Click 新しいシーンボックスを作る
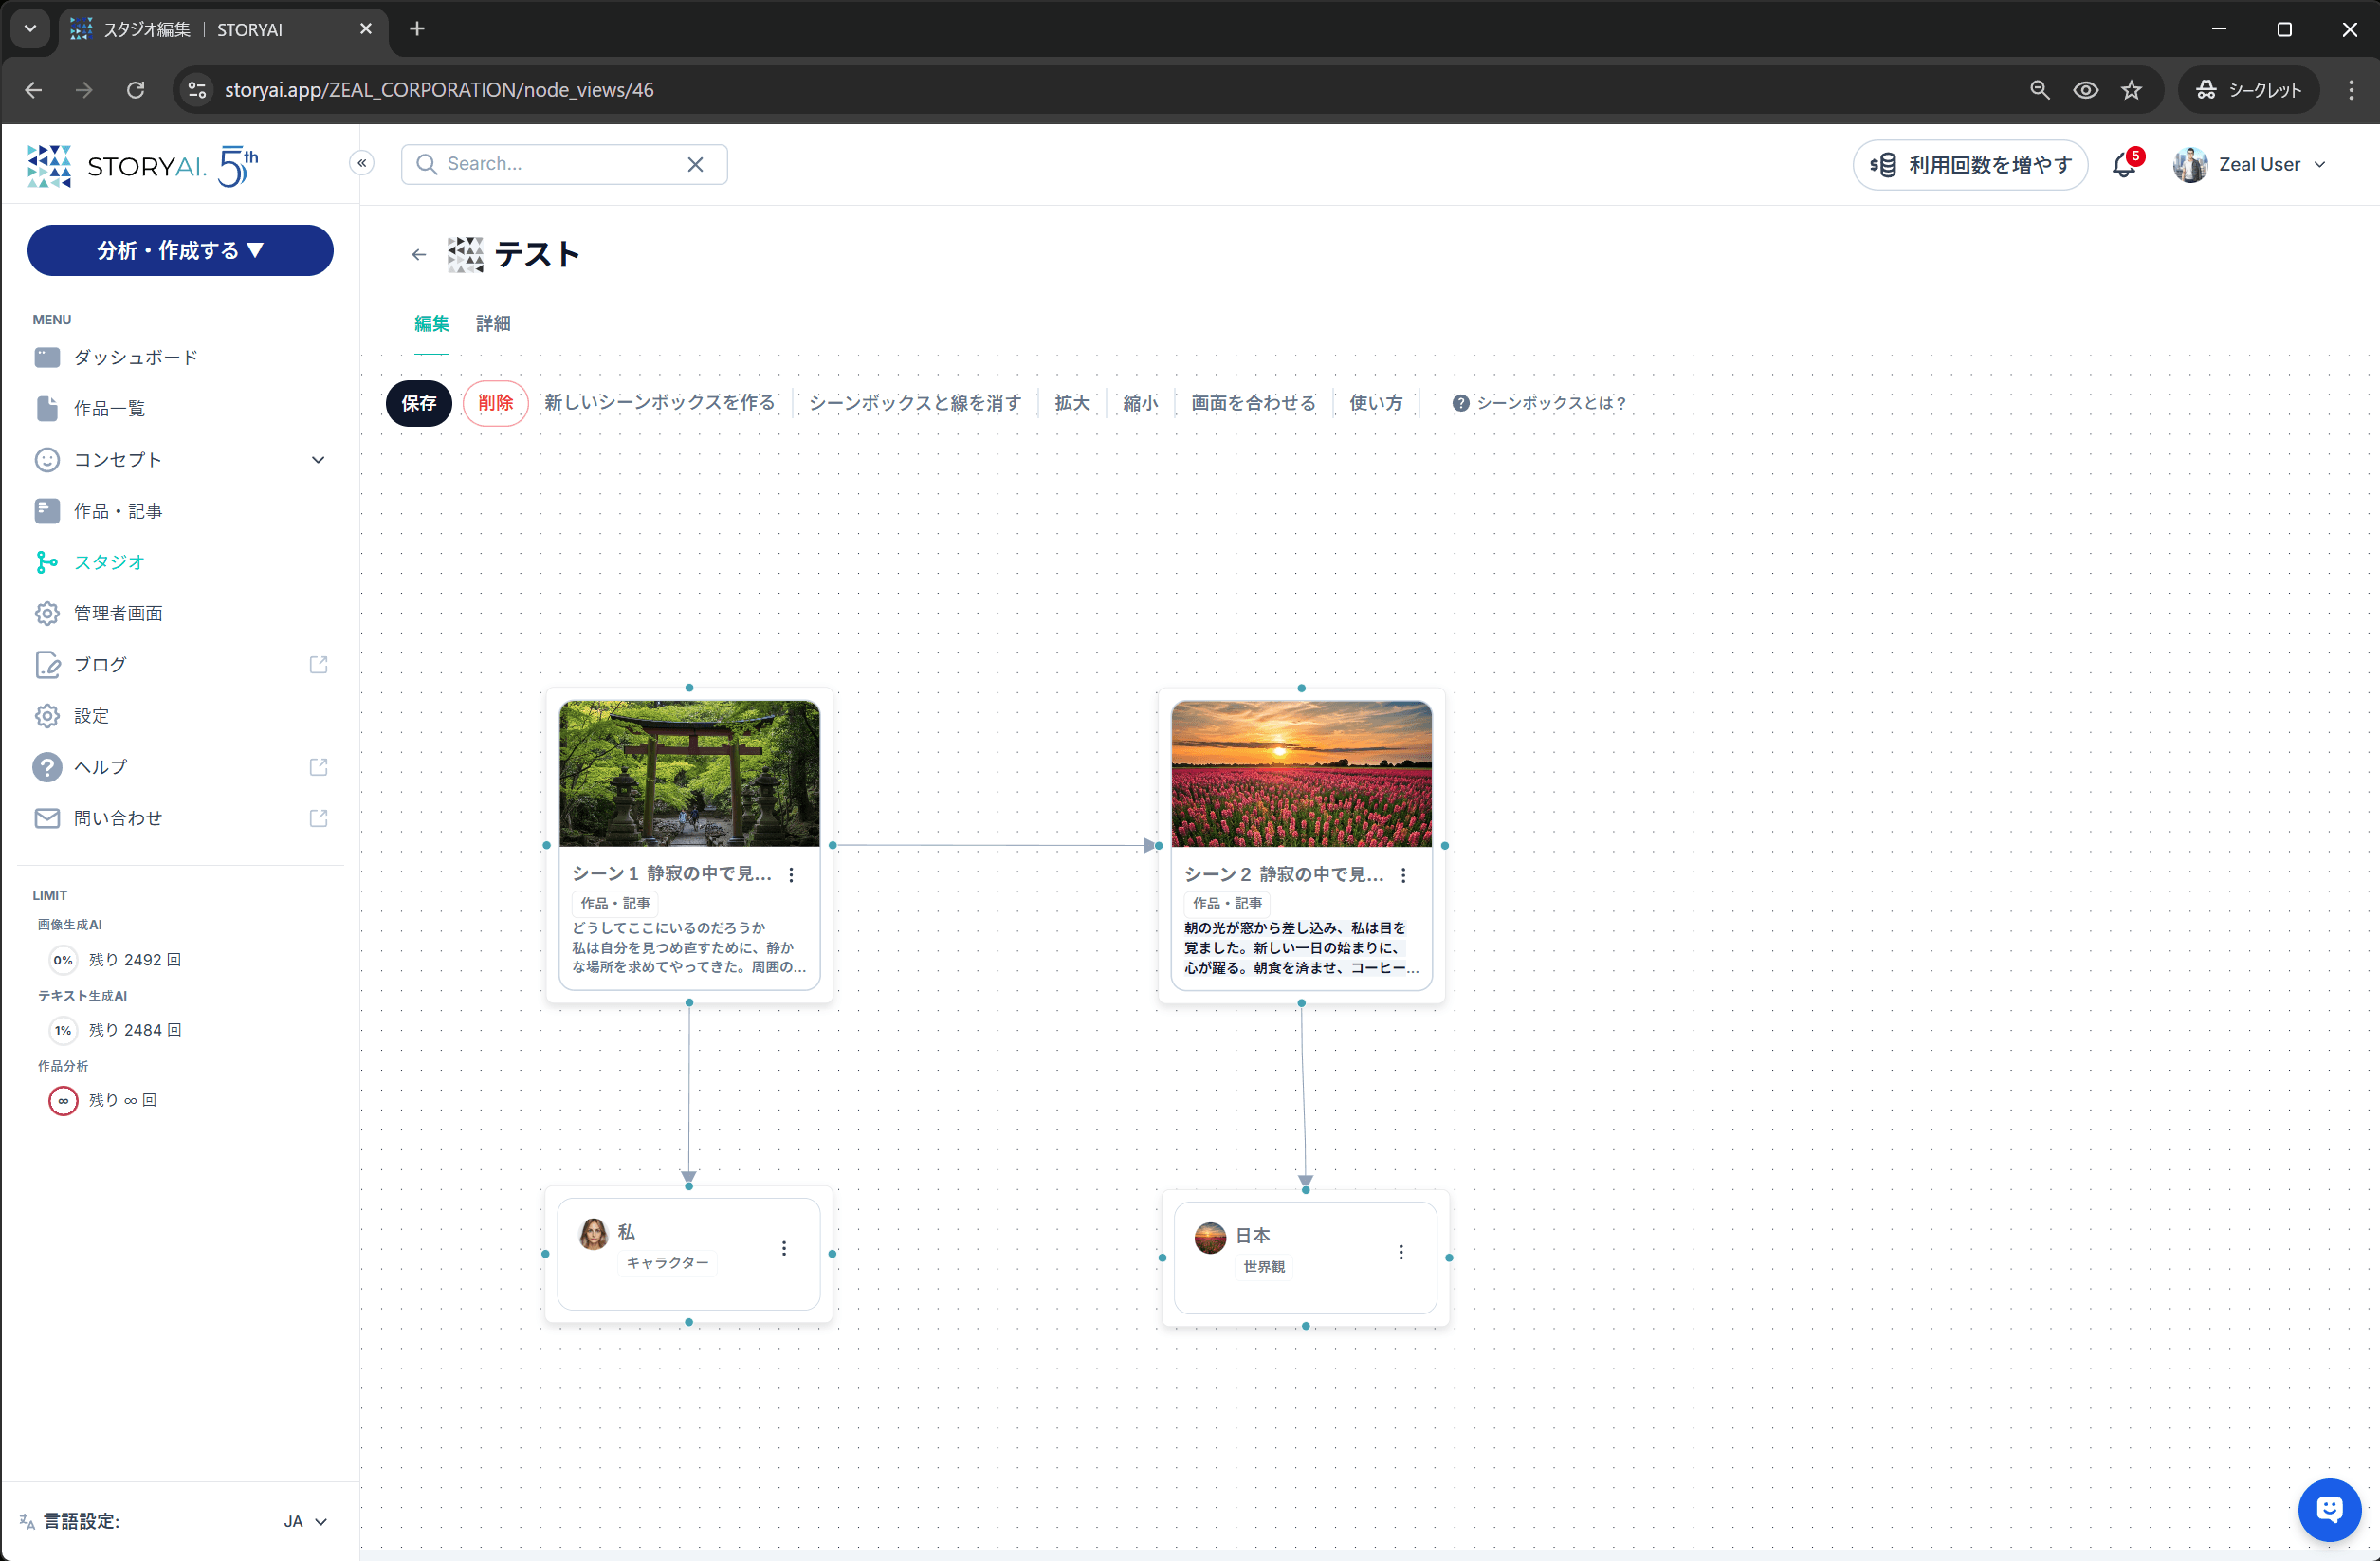2380x1561 pixels. coord(660,403)
